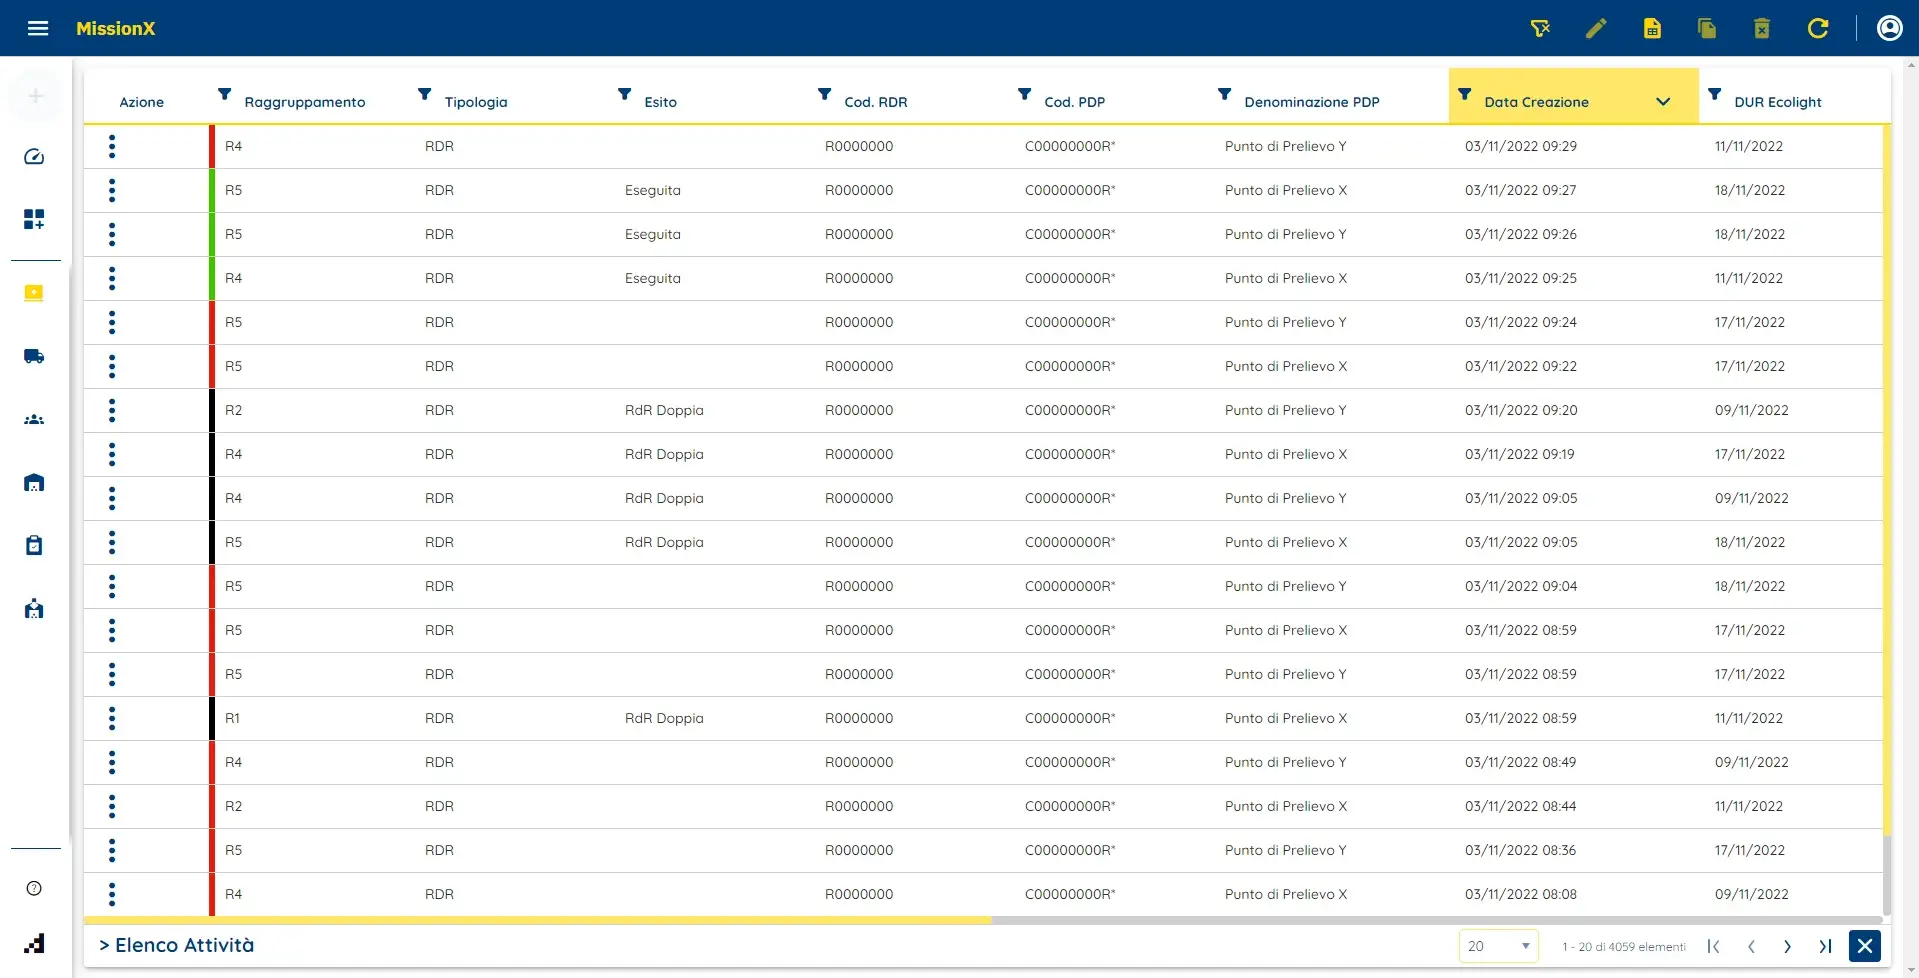The image size is (1919, 978).
Task: Select DUR date in the 09:19 row
Action: tap(1749, 454)
